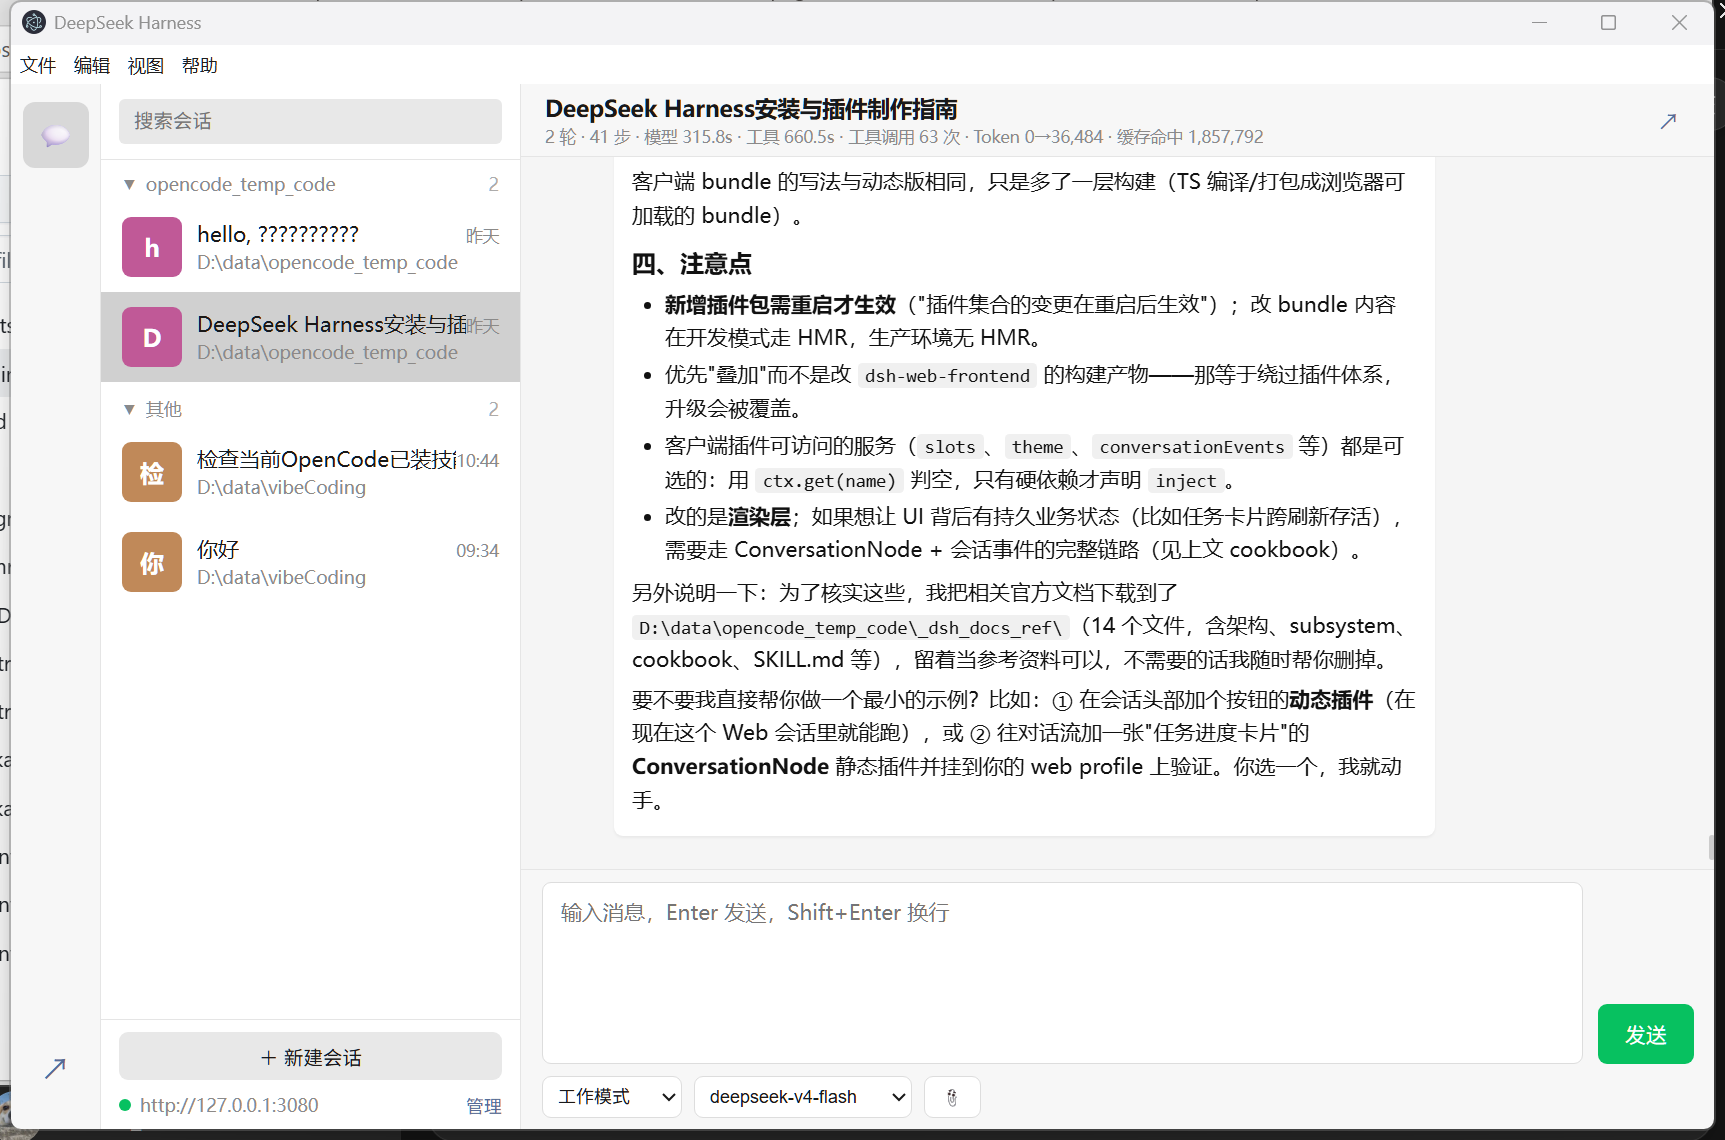Click the conversationEvents code snippet
The height and width of the screenshot is (1140, 1725).
(x=1192, y=447)
